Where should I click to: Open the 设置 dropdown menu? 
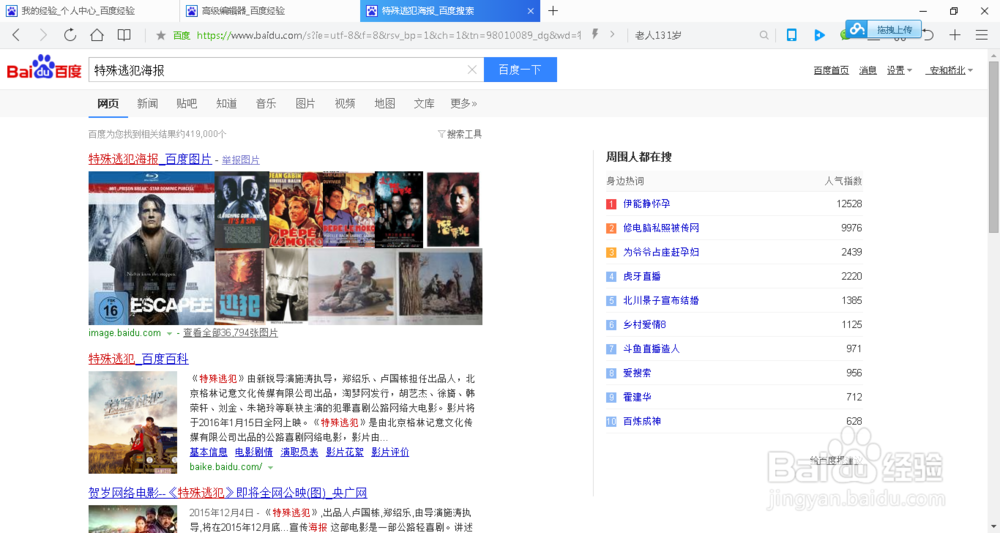[899, 70]
